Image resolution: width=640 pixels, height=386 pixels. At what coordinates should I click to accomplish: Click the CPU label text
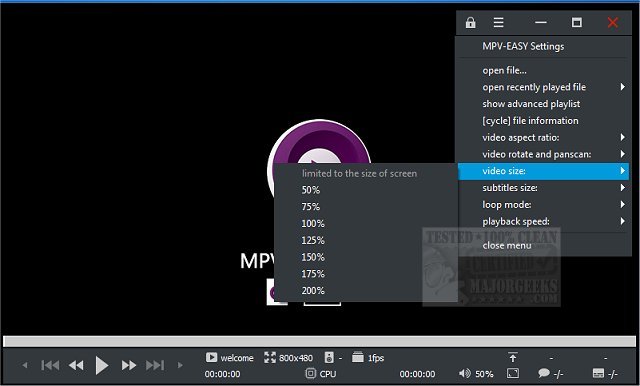pos(328,374)
